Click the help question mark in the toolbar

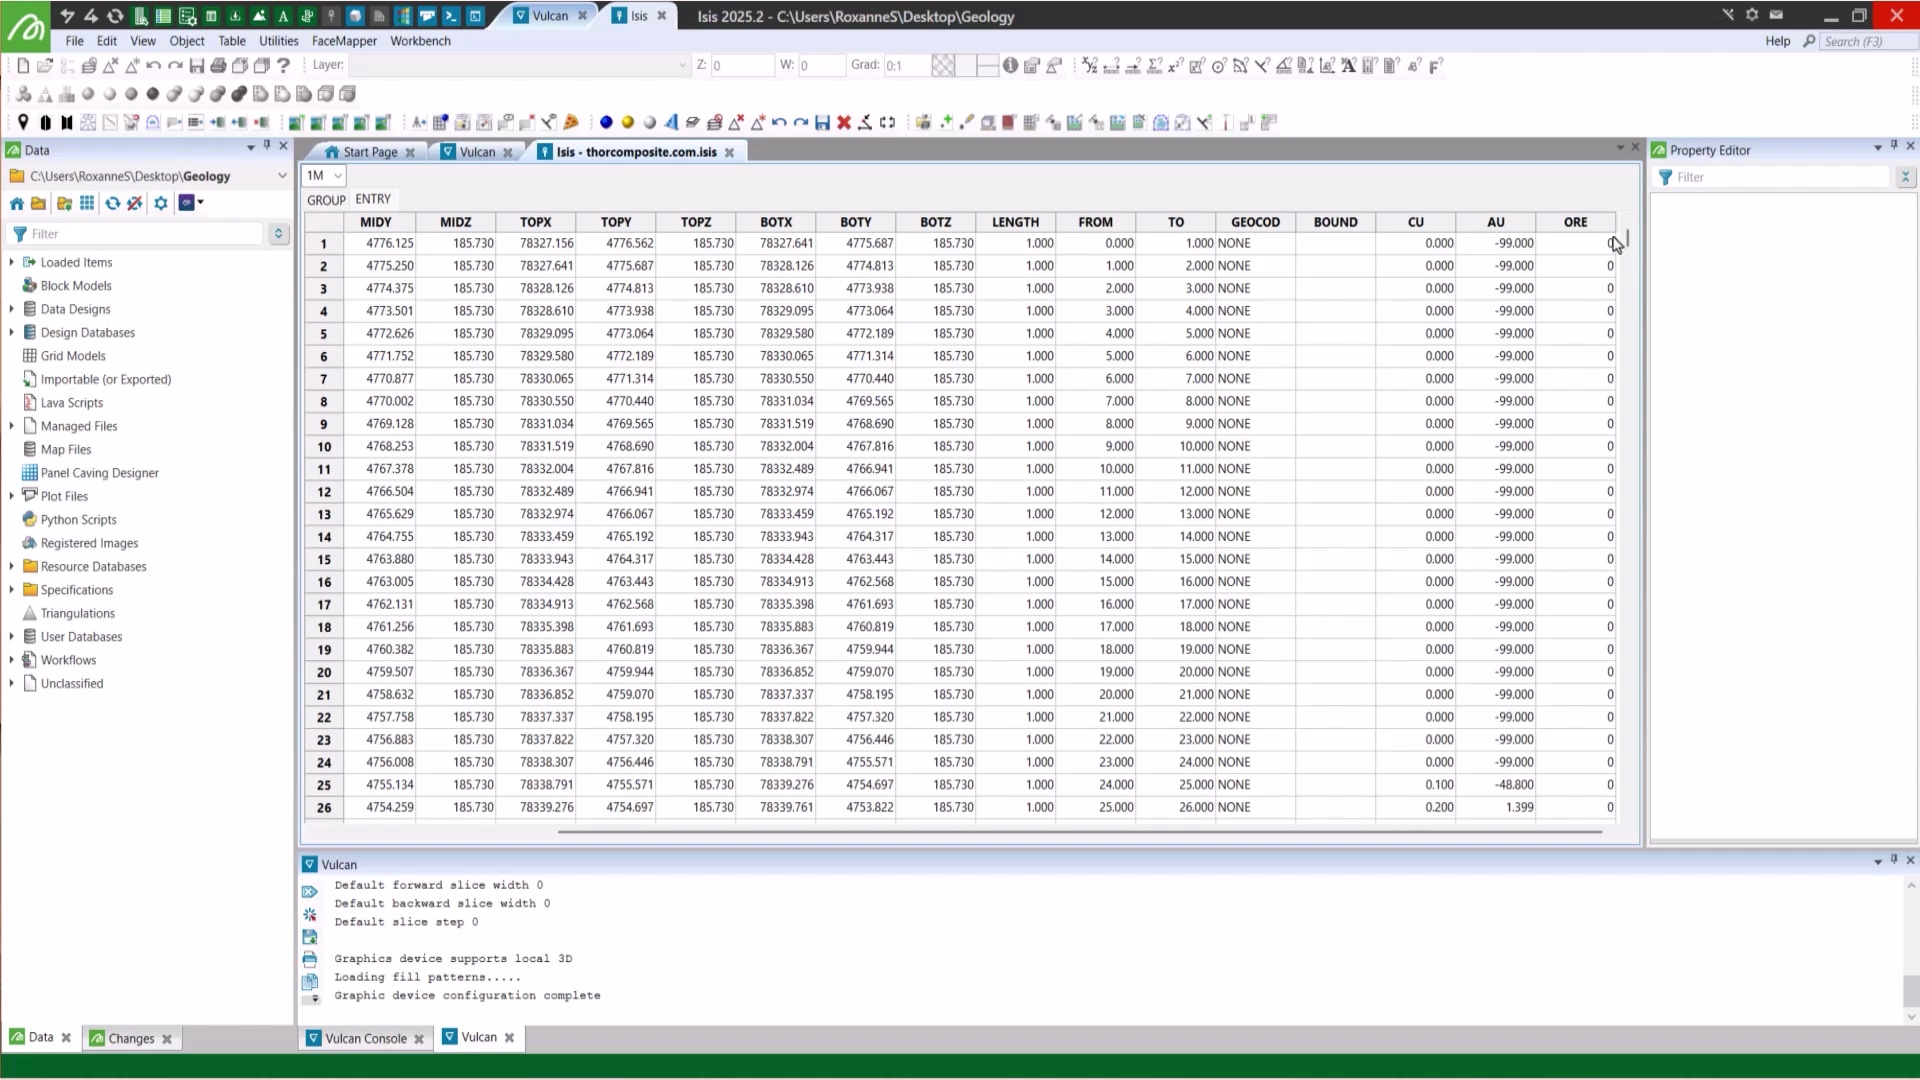[284, 65]
